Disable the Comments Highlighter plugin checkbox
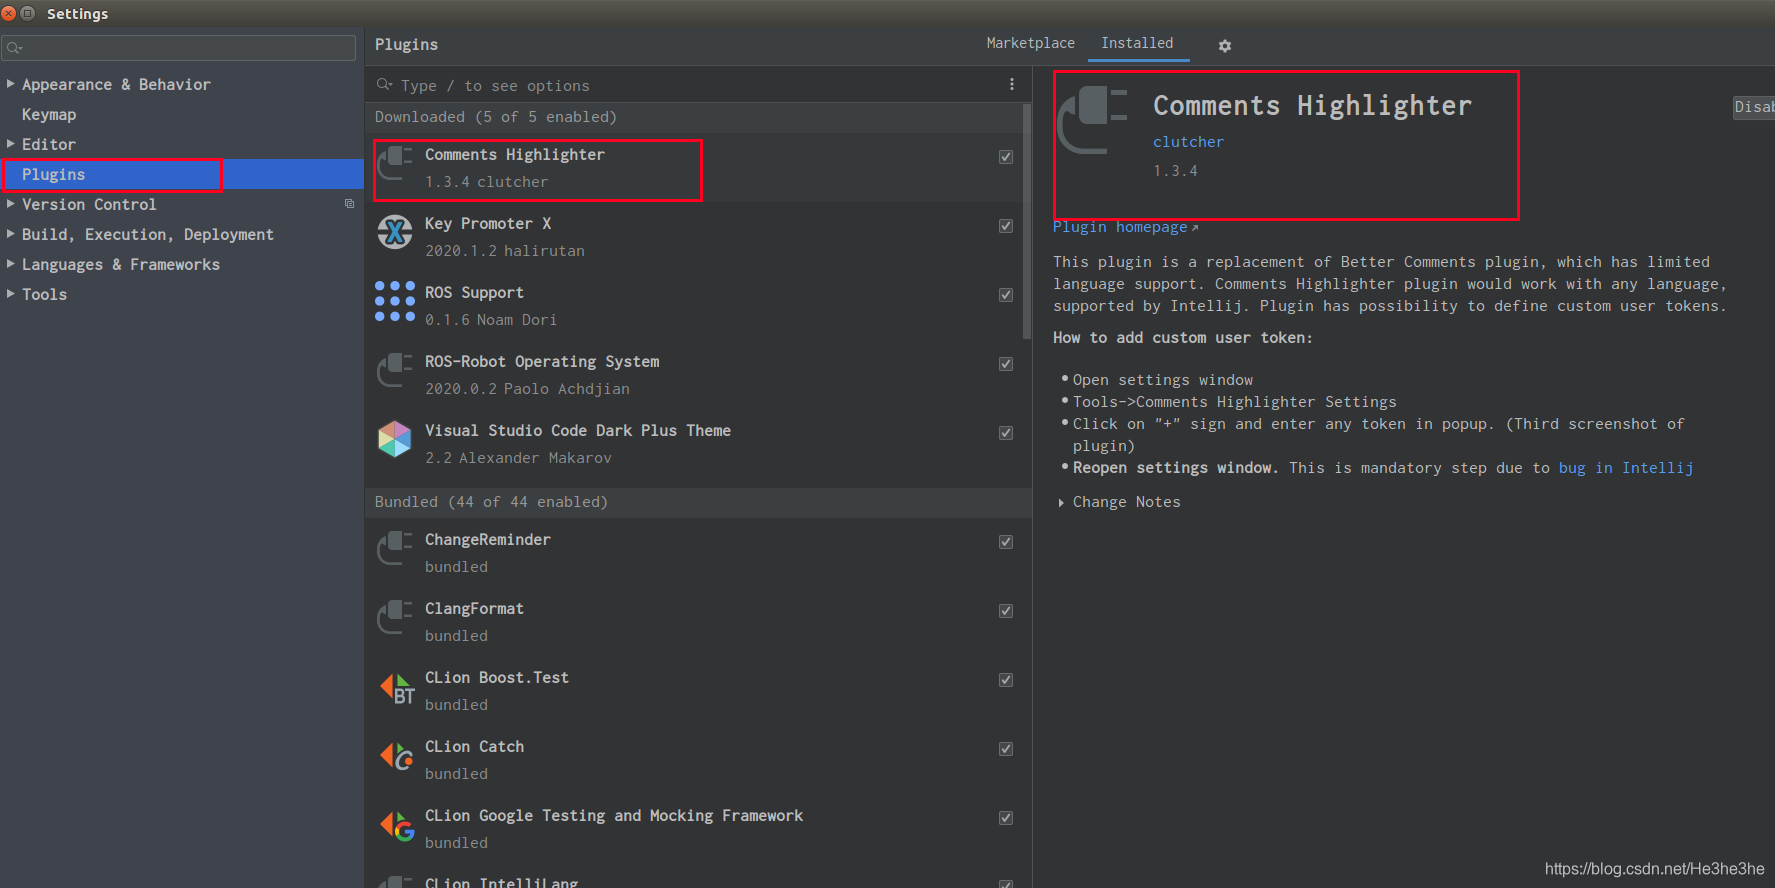1775x888 pixels. coord(1006,157)
